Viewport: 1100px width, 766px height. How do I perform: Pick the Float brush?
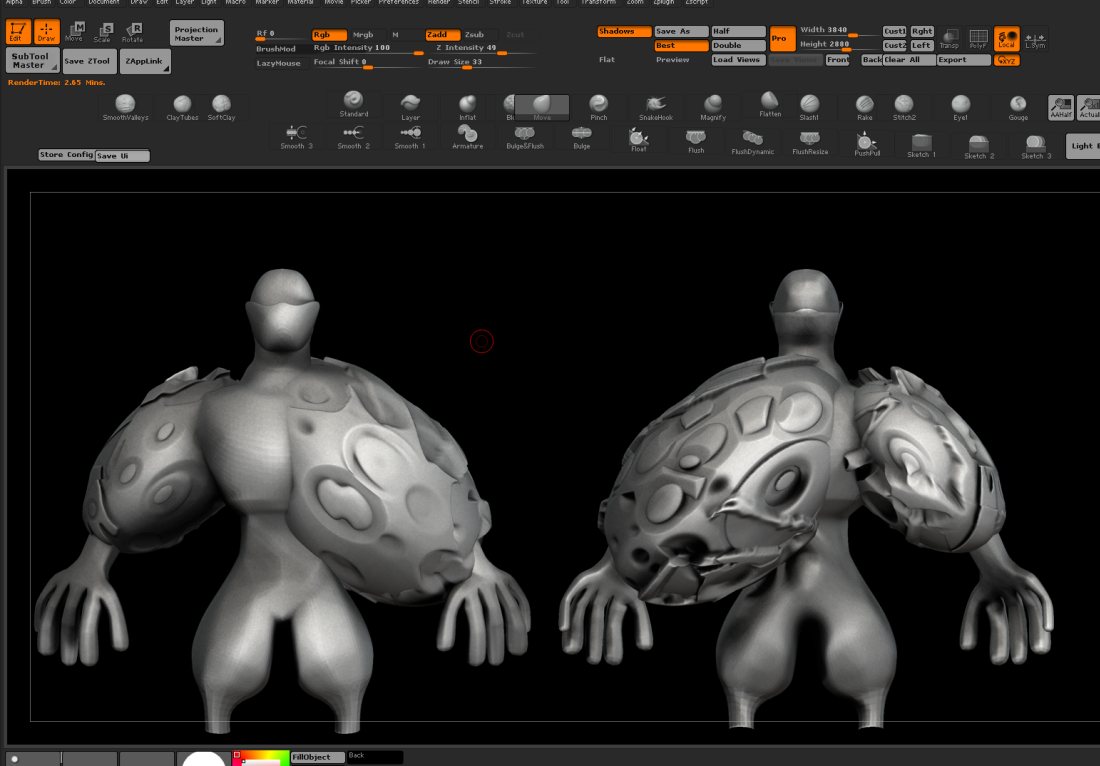(638, 140)
